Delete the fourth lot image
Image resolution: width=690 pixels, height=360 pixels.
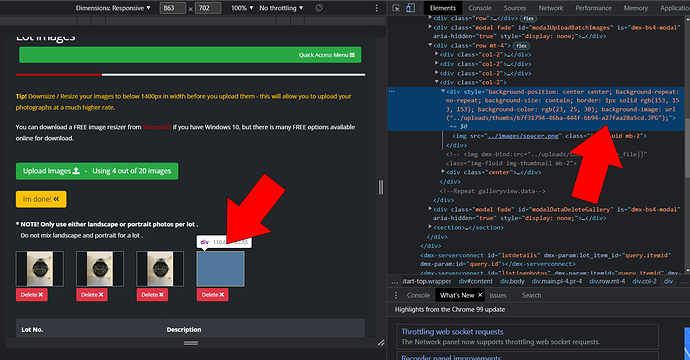pos(213,295)
